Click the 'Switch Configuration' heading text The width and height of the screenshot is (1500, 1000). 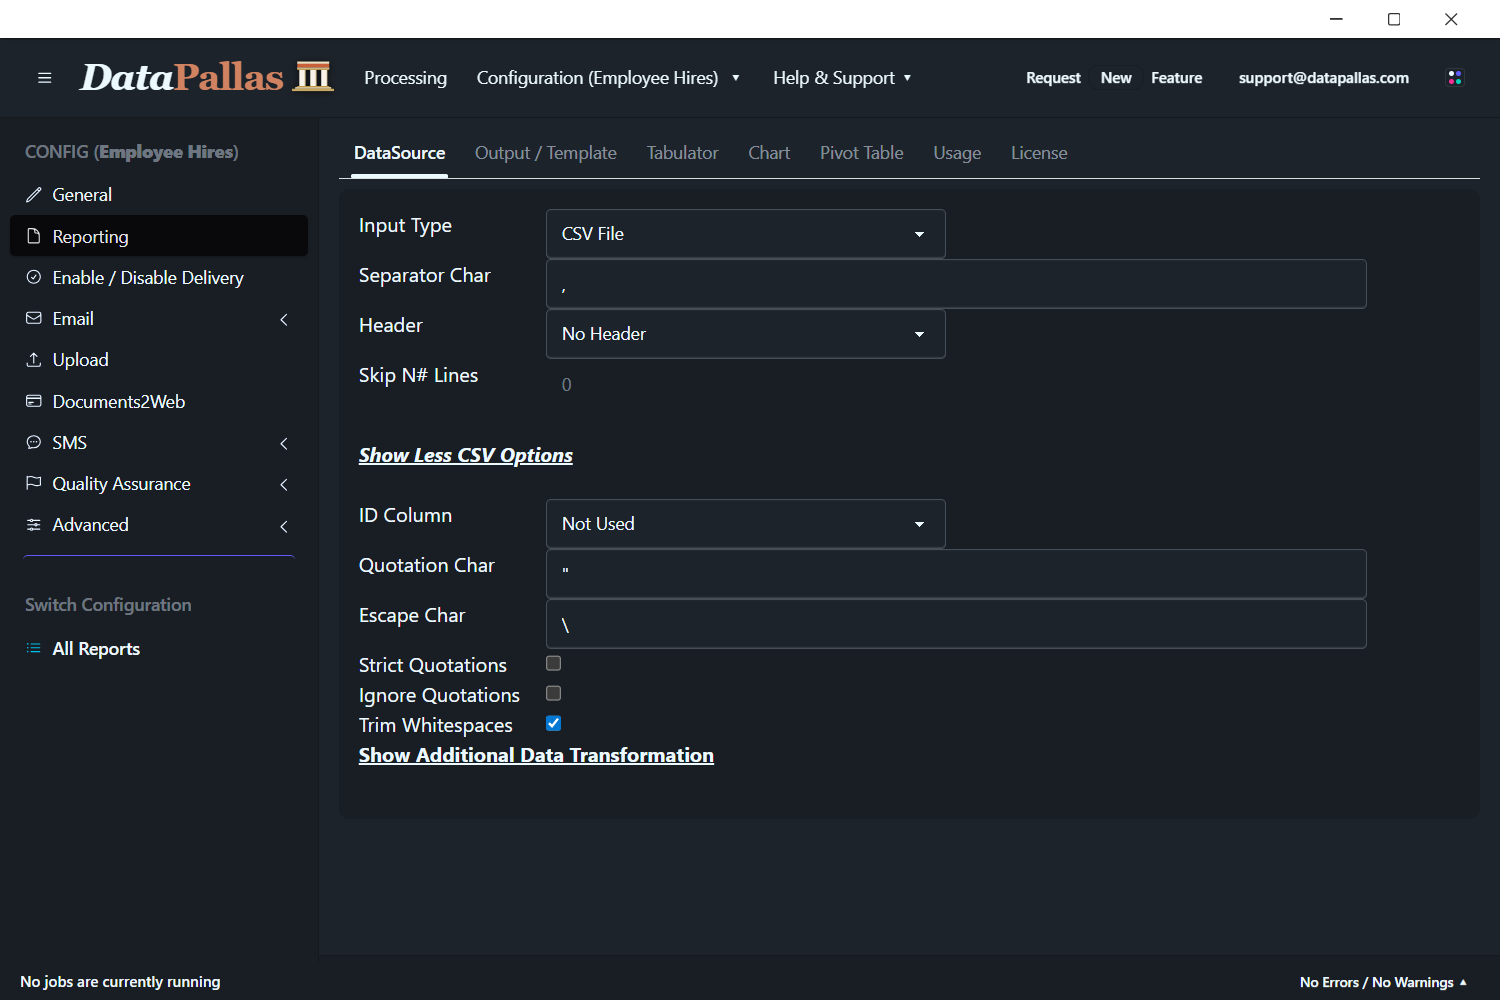coord(108,605)
